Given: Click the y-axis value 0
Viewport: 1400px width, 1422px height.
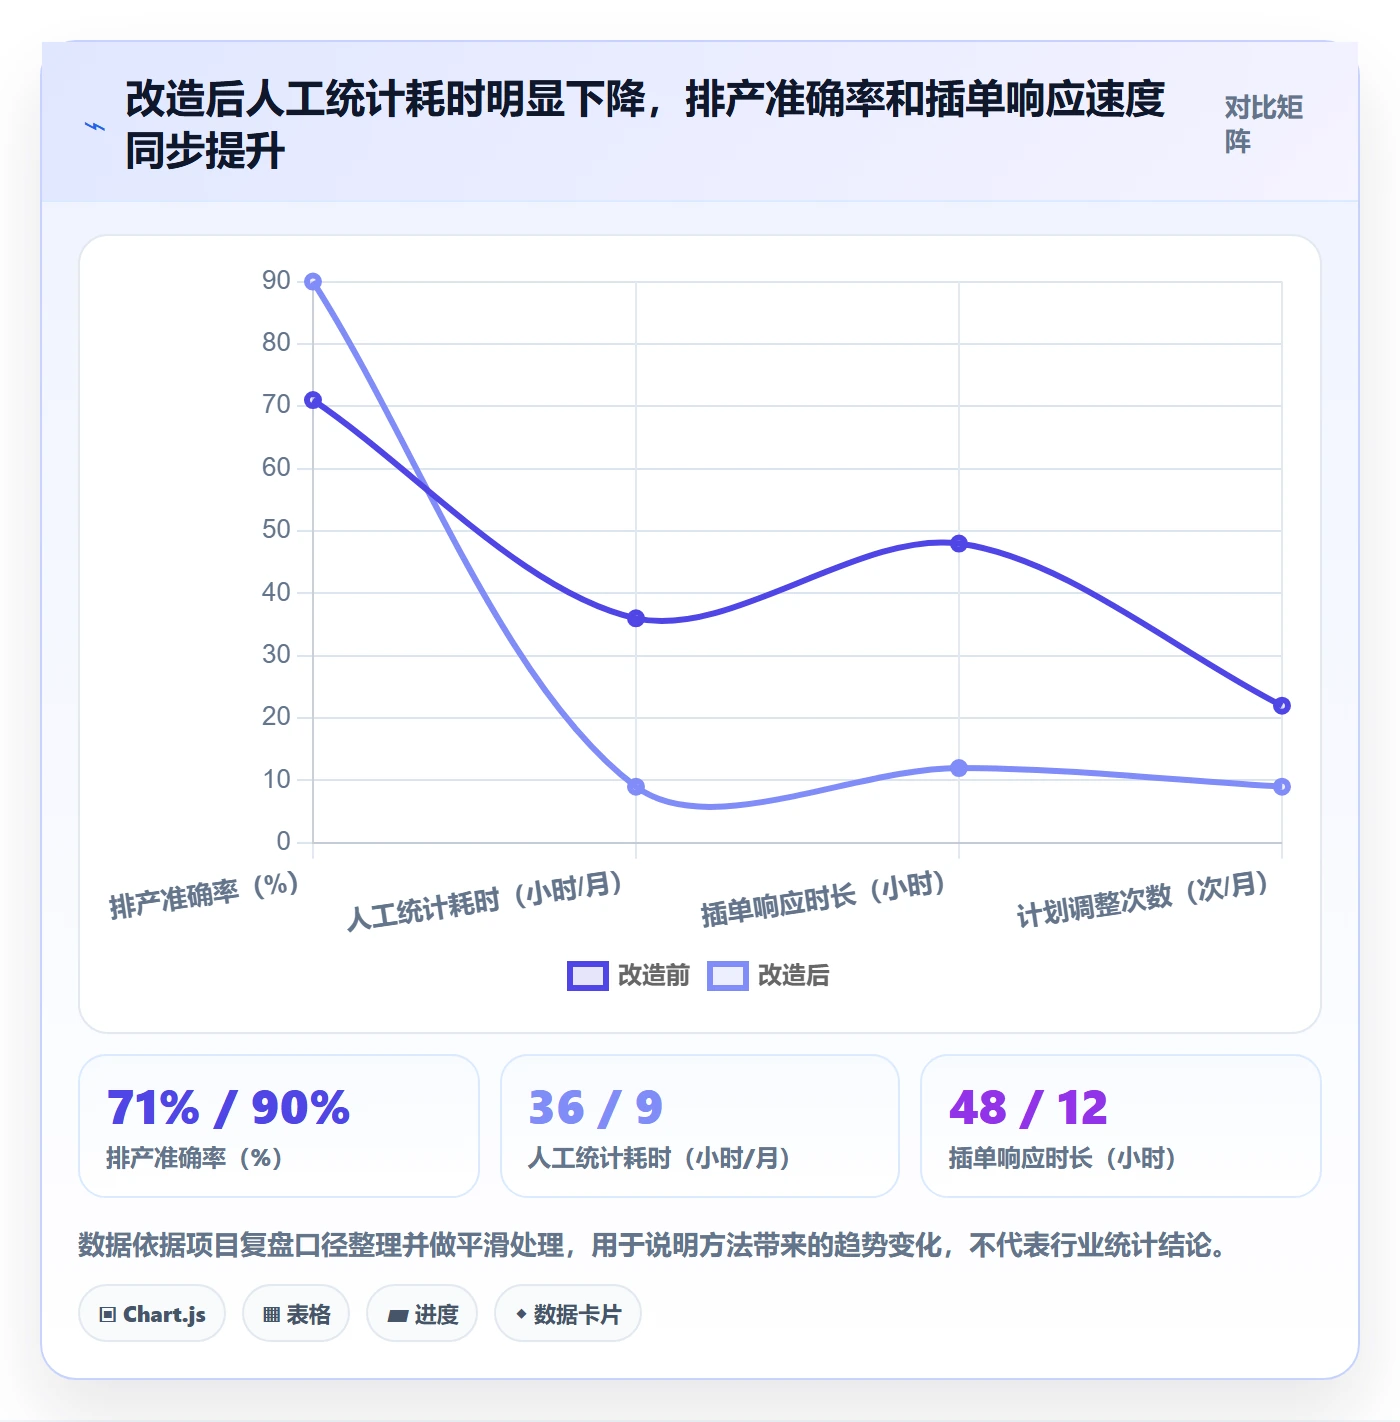Looking at the screenshot, I should pos(284,842).
